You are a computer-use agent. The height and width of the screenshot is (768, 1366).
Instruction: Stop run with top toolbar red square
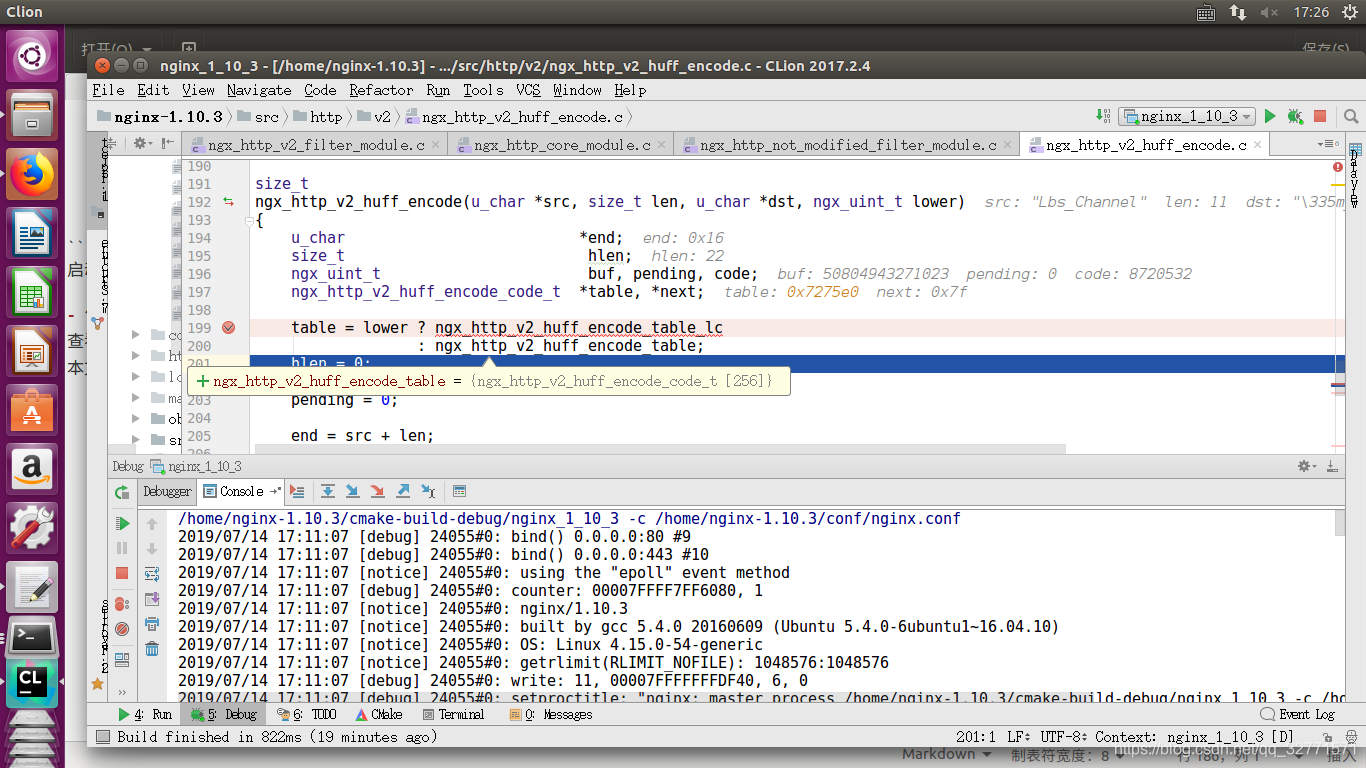[x=1320, y=117]
